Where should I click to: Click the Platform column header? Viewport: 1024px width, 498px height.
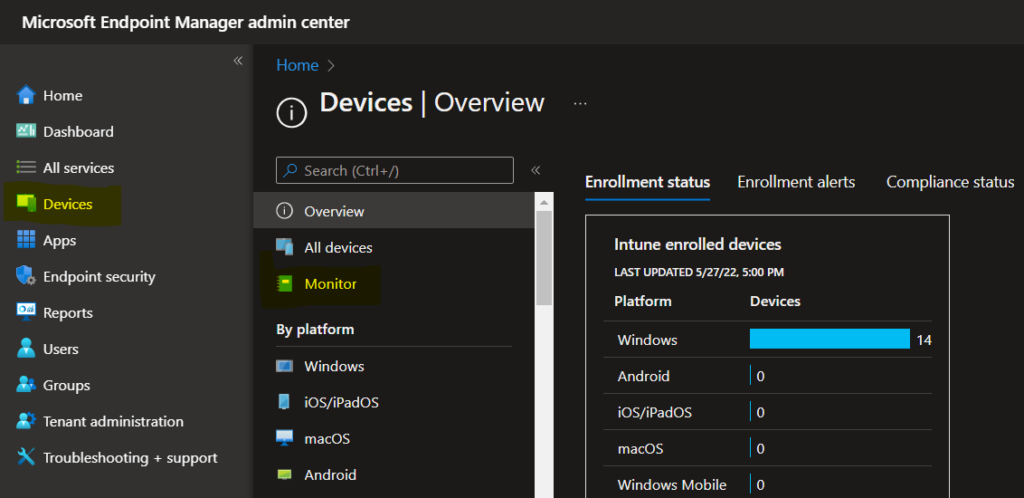643,302
